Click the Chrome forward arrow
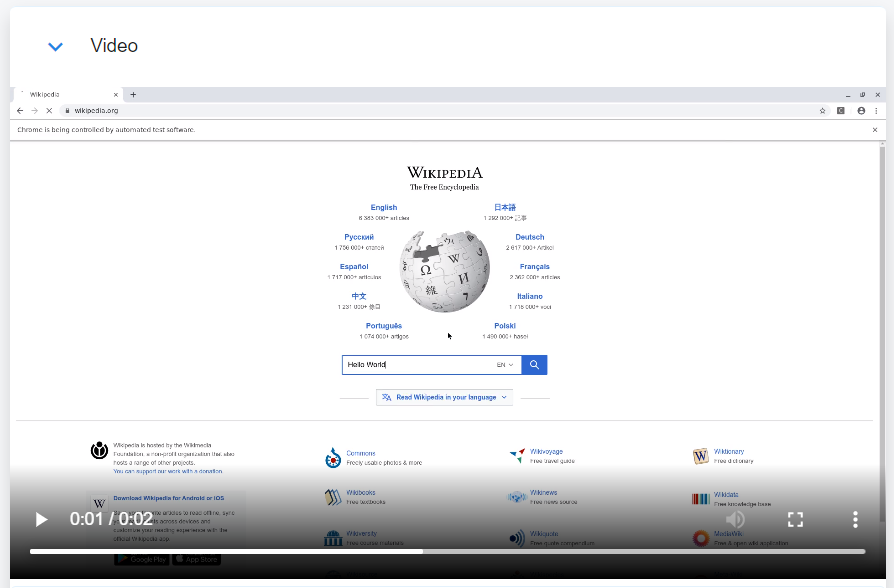Viewport: 894px width, 588px height. [x=34, y=111]
